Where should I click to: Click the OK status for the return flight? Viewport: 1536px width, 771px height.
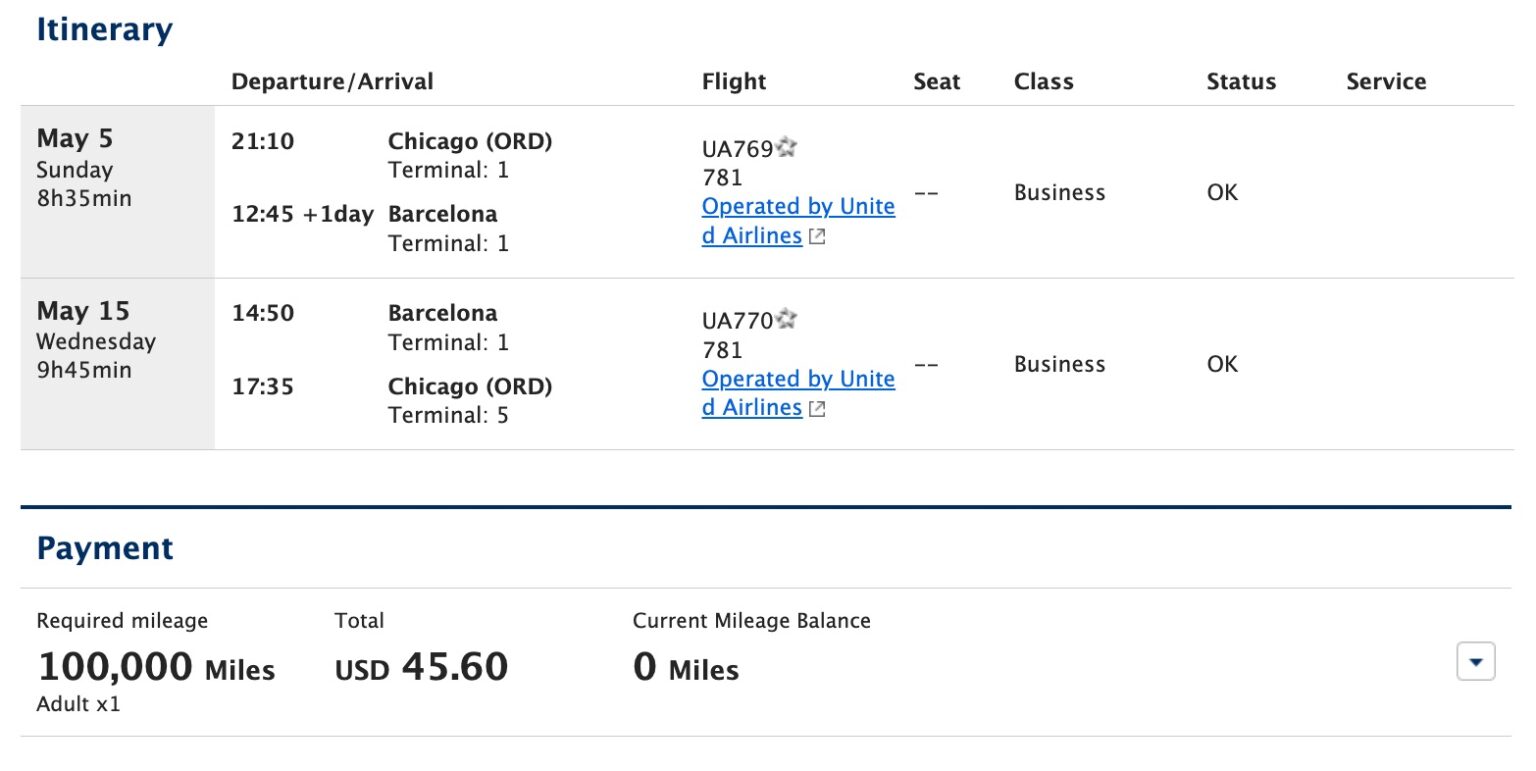click(x=1220, y=364)
